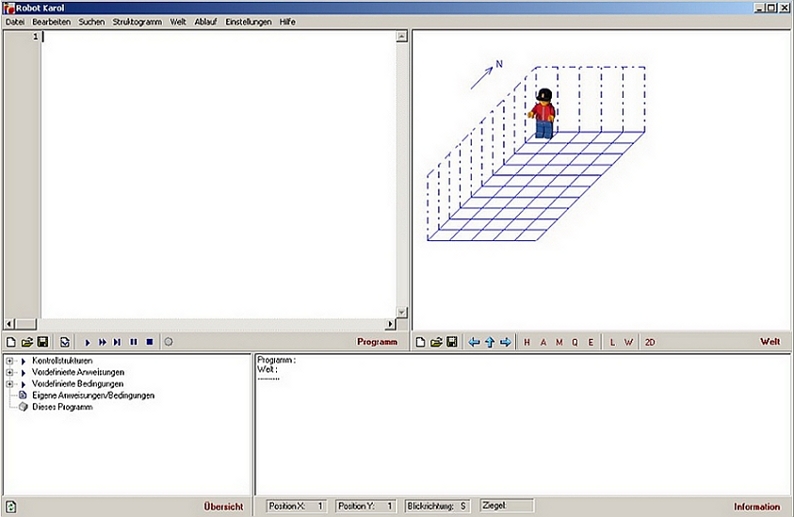794x517 pixels.
Task: Click the 'Programm :' line in info panel
Action: tap(276, 360)
